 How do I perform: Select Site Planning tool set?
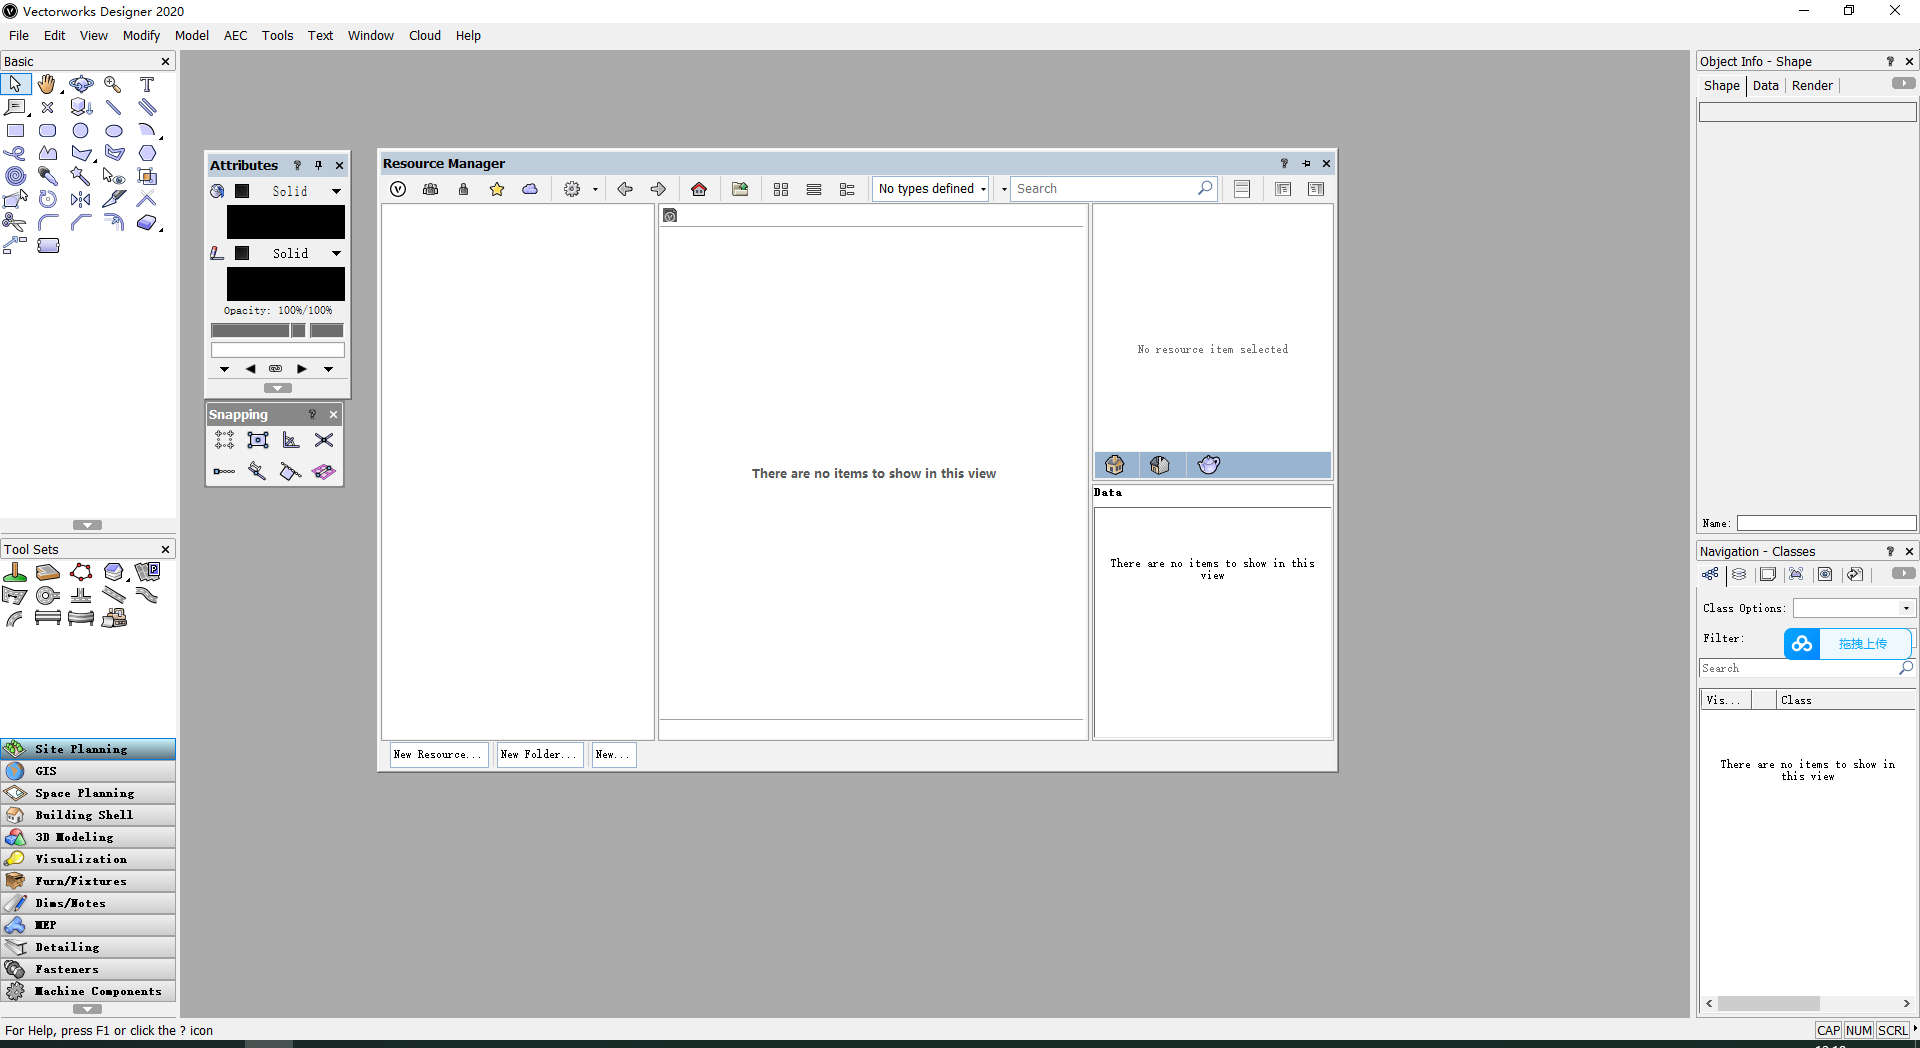88,749
